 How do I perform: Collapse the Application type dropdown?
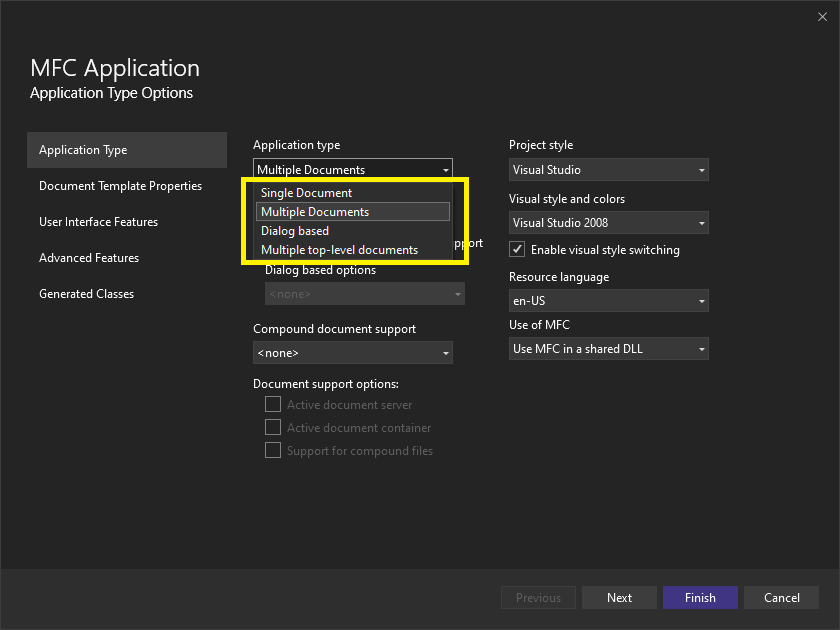point(444,168)
